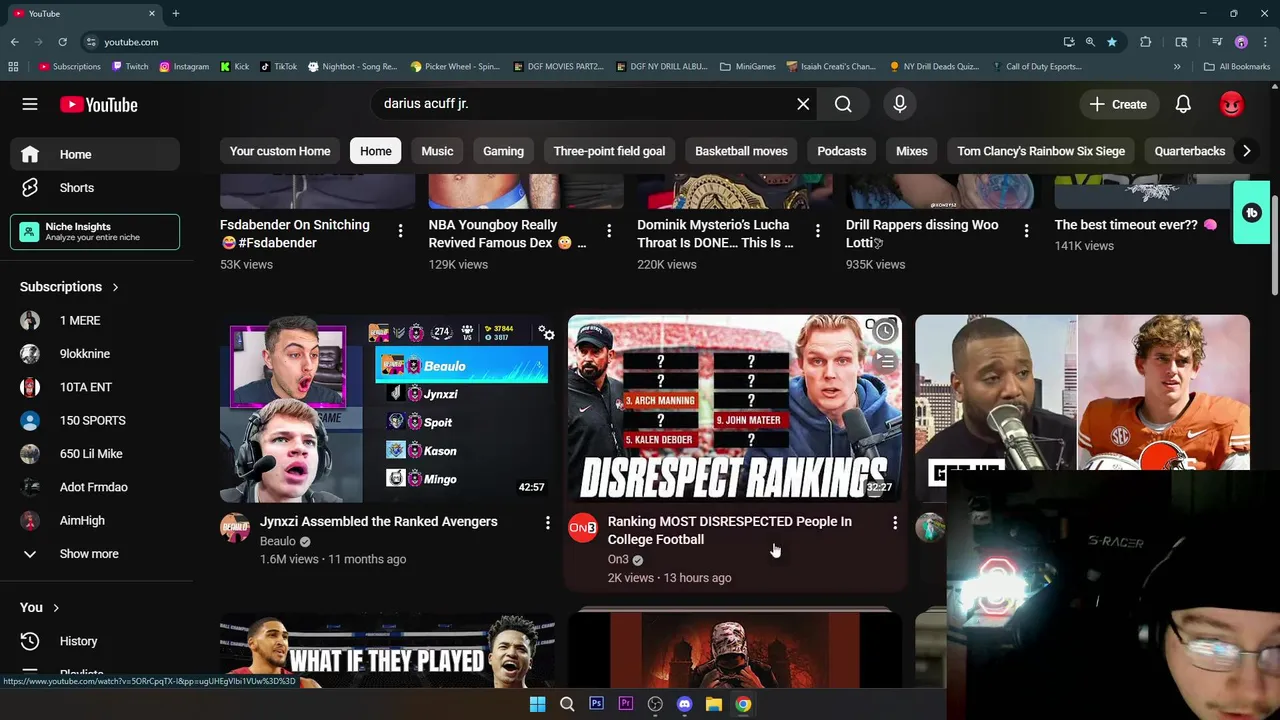Open options for Fsdabender On Snitching short
The height and width of the screenshot is (720, 1280).
click(x=400, y=231)
